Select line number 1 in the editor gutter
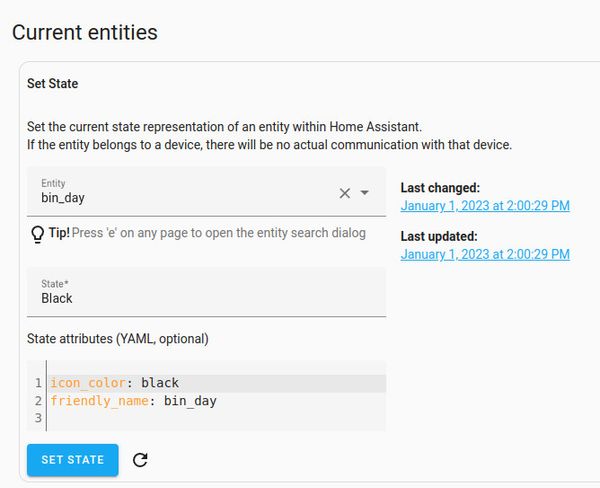Image resolution: width=600 pixels, height=488 pixels. tap(37, 383)
